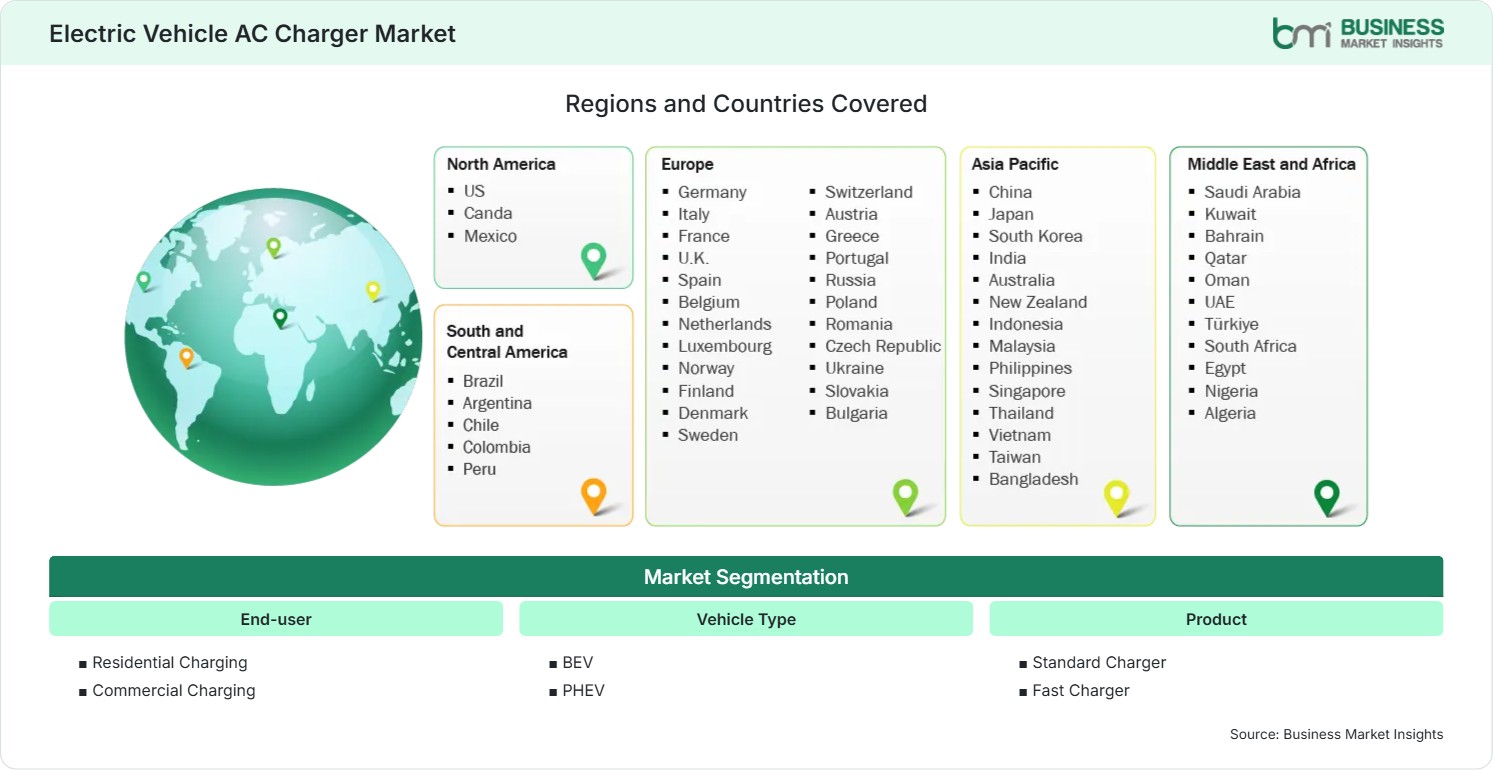Click 'New Zealand' in Asia Pacific list
Viewport: 1493px width, 770px height.
(x=1038, y=302)
